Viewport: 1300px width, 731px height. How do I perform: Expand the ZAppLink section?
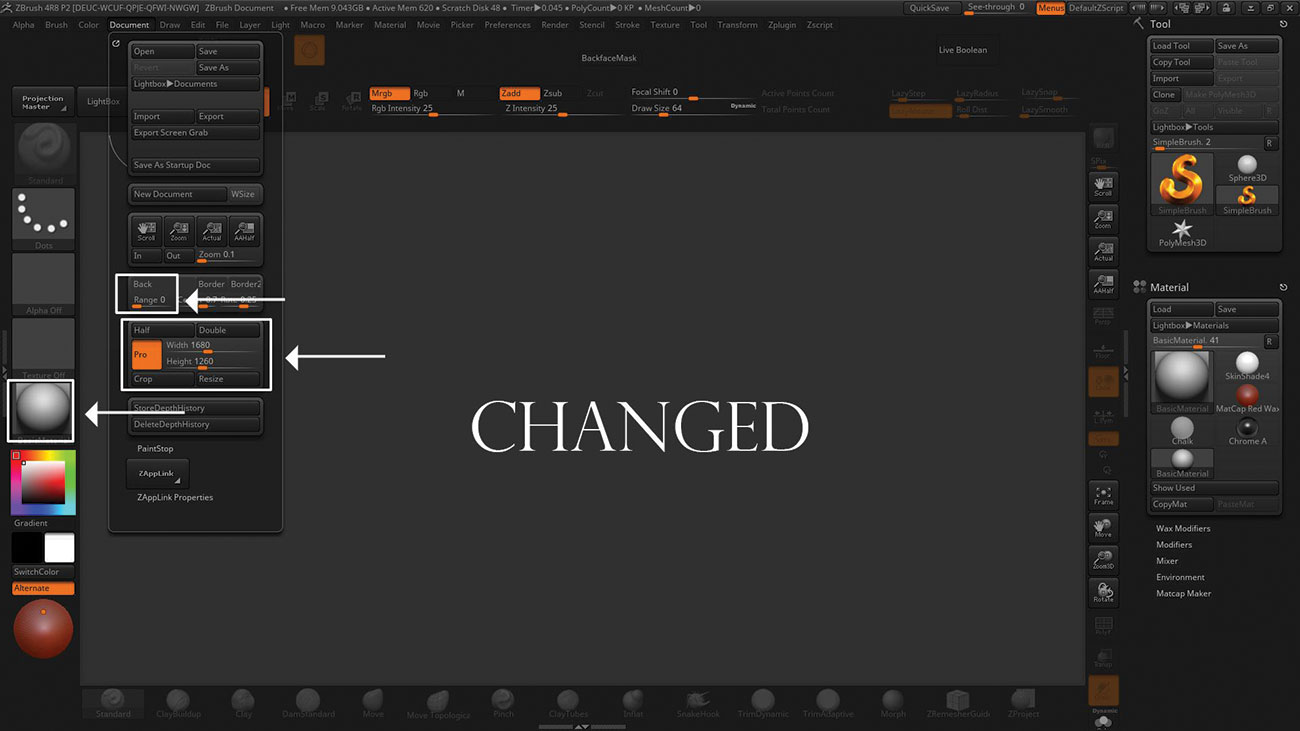click(x=157, y=473)
